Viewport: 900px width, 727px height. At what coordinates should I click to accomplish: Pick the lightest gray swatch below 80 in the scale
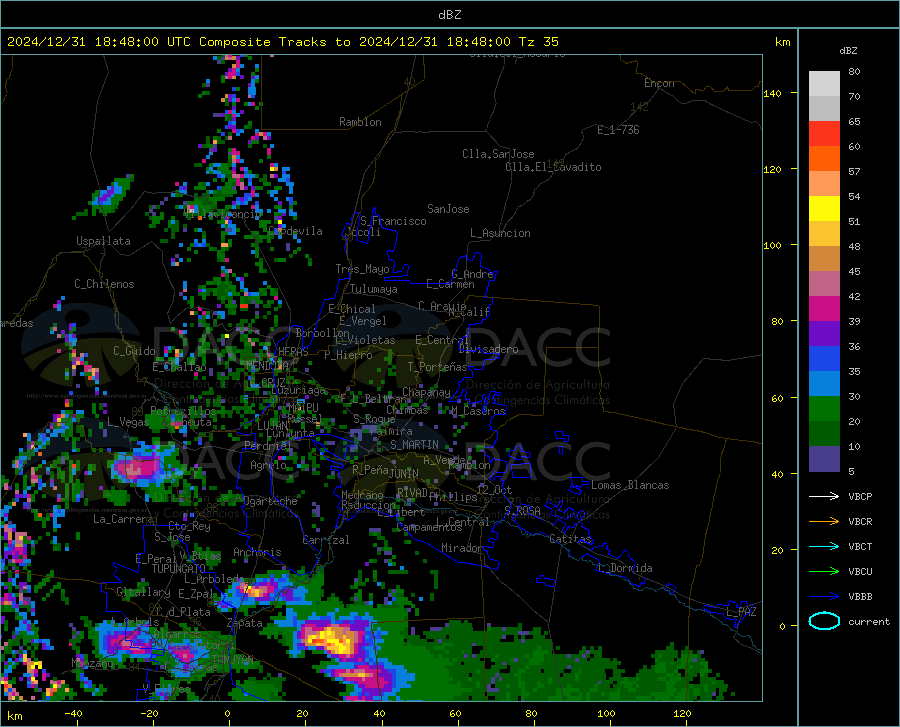pos(824,84)
